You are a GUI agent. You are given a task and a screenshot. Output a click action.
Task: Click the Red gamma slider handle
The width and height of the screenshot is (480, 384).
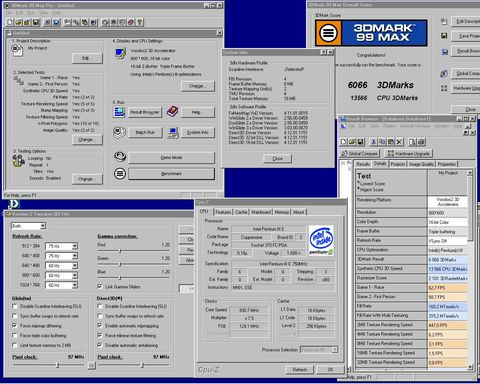[x=120, y=251]
